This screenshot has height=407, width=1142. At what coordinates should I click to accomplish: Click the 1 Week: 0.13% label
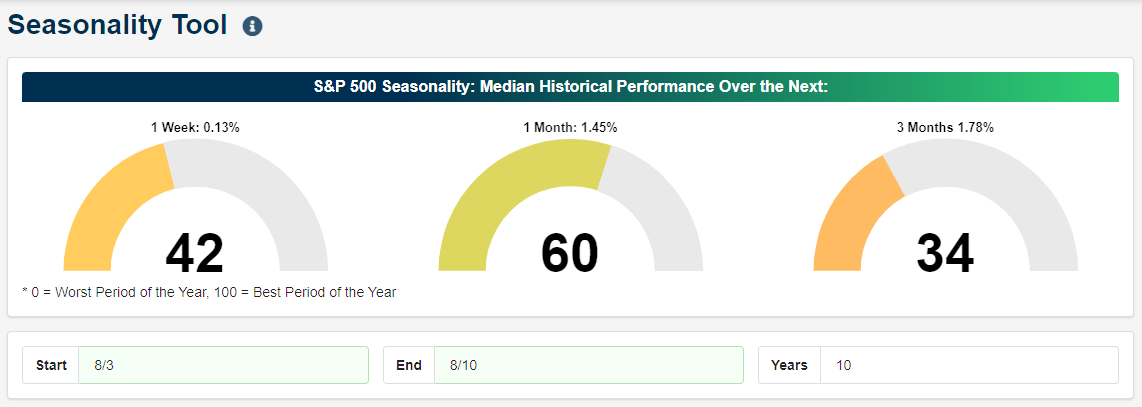coord(195,127)
